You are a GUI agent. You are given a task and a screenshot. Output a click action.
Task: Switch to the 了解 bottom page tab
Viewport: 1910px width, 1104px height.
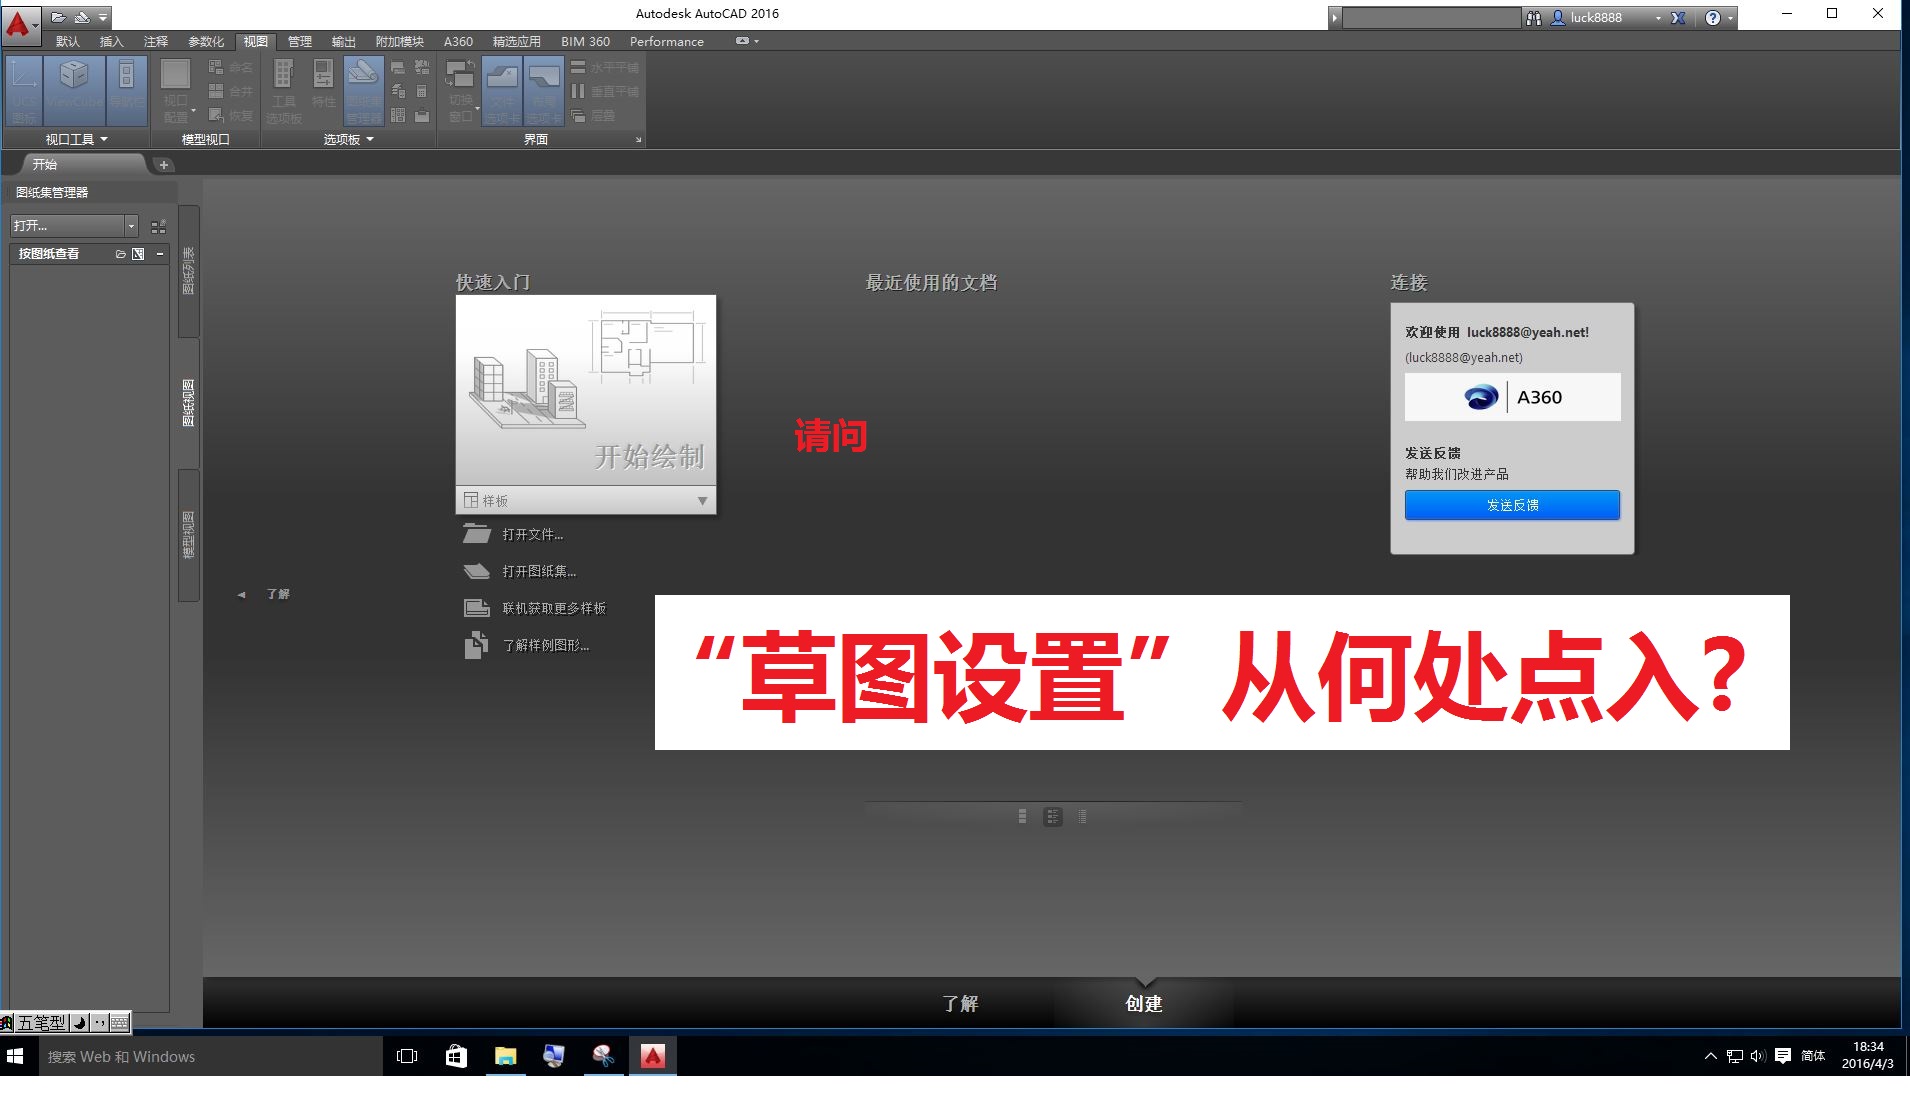960,1003
